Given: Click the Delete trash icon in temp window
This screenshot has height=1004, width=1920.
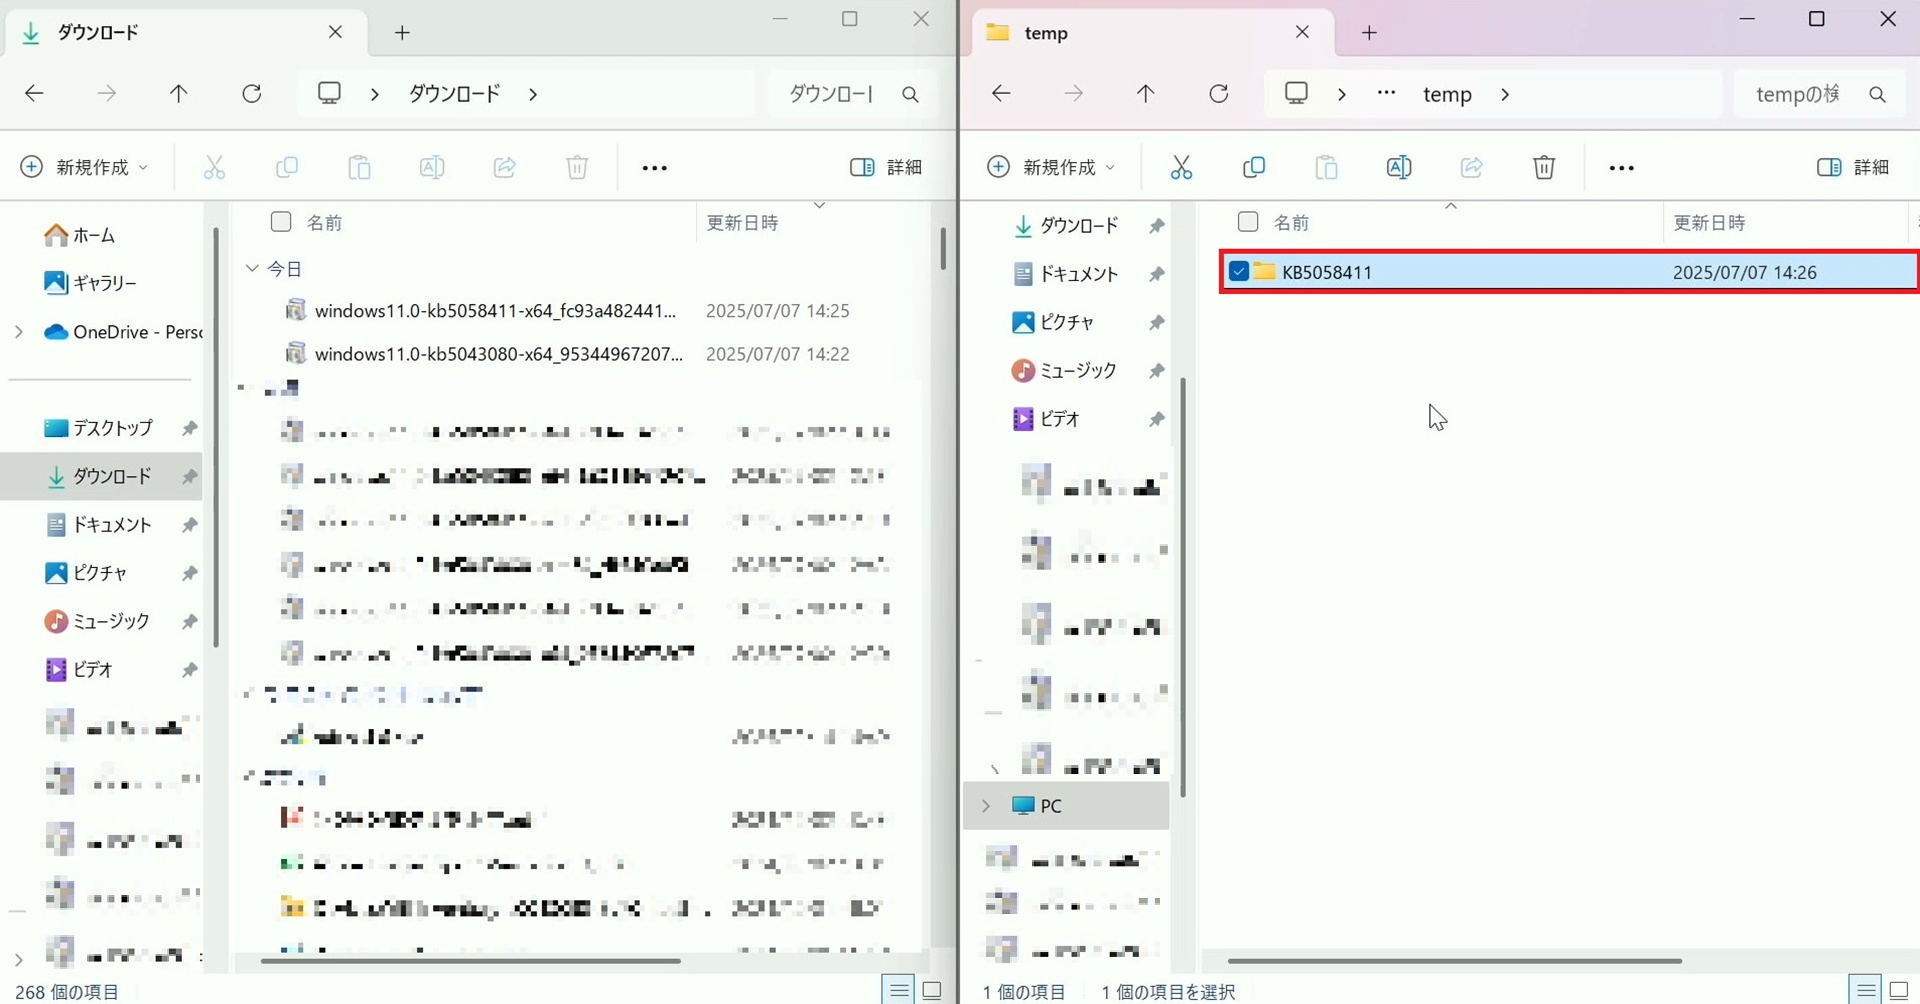Looking at the screenshot, I should click(x=1543, y=167).
